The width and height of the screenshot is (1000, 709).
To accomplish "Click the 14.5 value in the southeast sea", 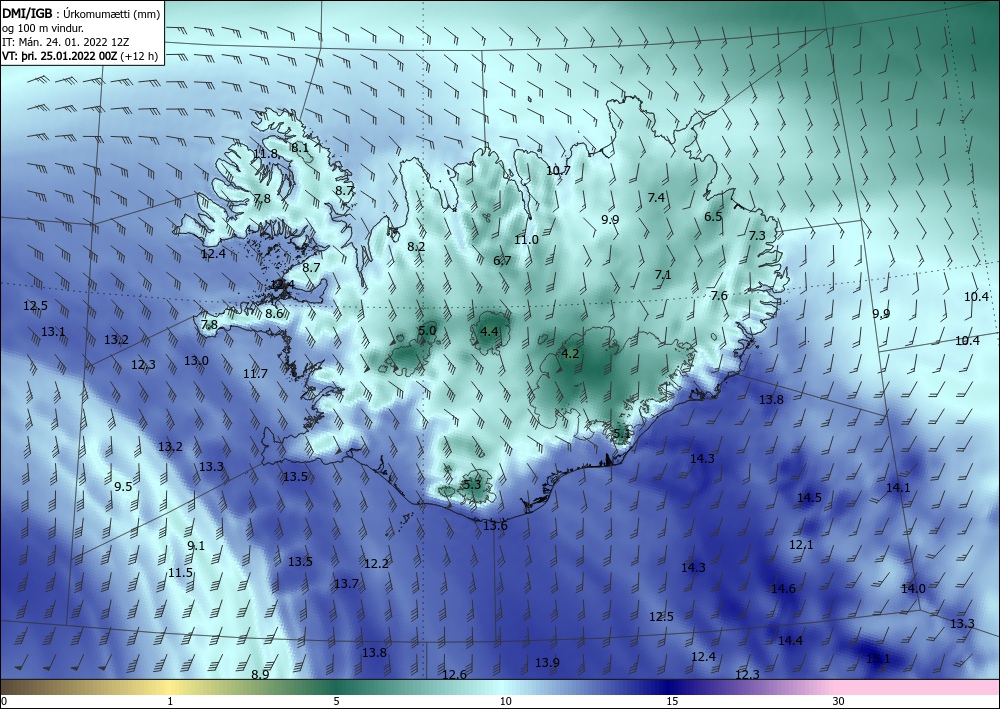I will coord(809,498).
